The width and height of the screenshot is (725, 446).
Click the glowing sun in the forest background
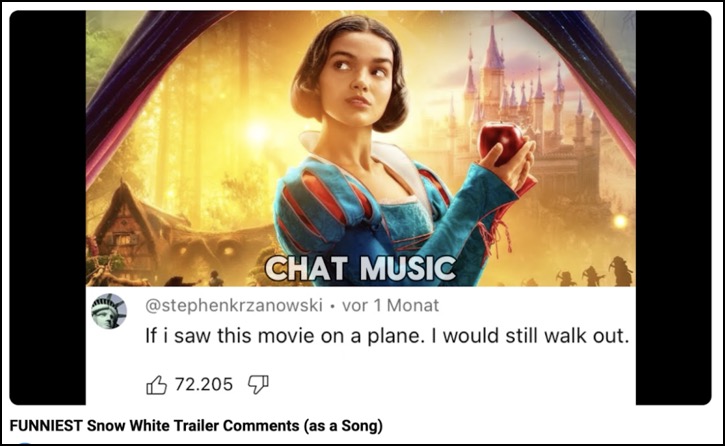pos(257,134)
